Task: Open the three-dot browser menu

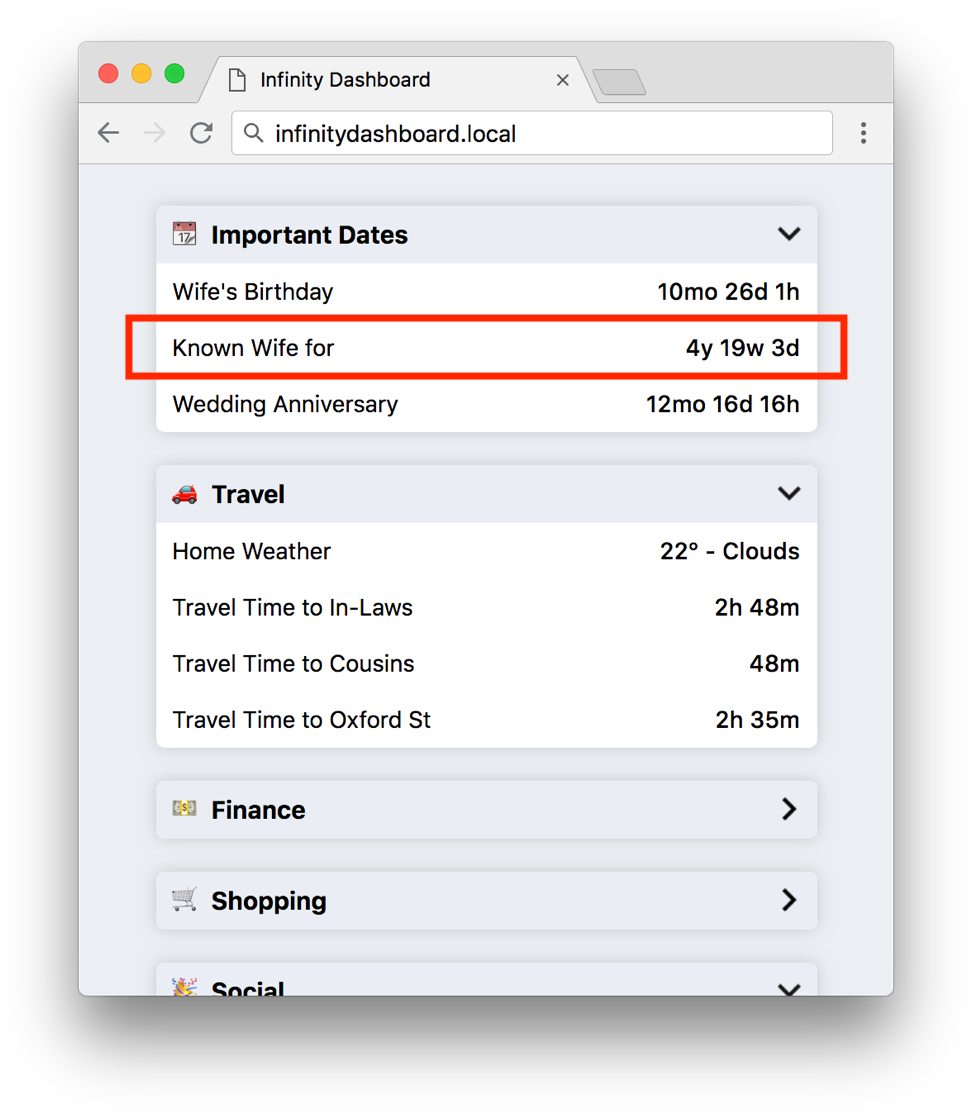Action: point(863,133)
